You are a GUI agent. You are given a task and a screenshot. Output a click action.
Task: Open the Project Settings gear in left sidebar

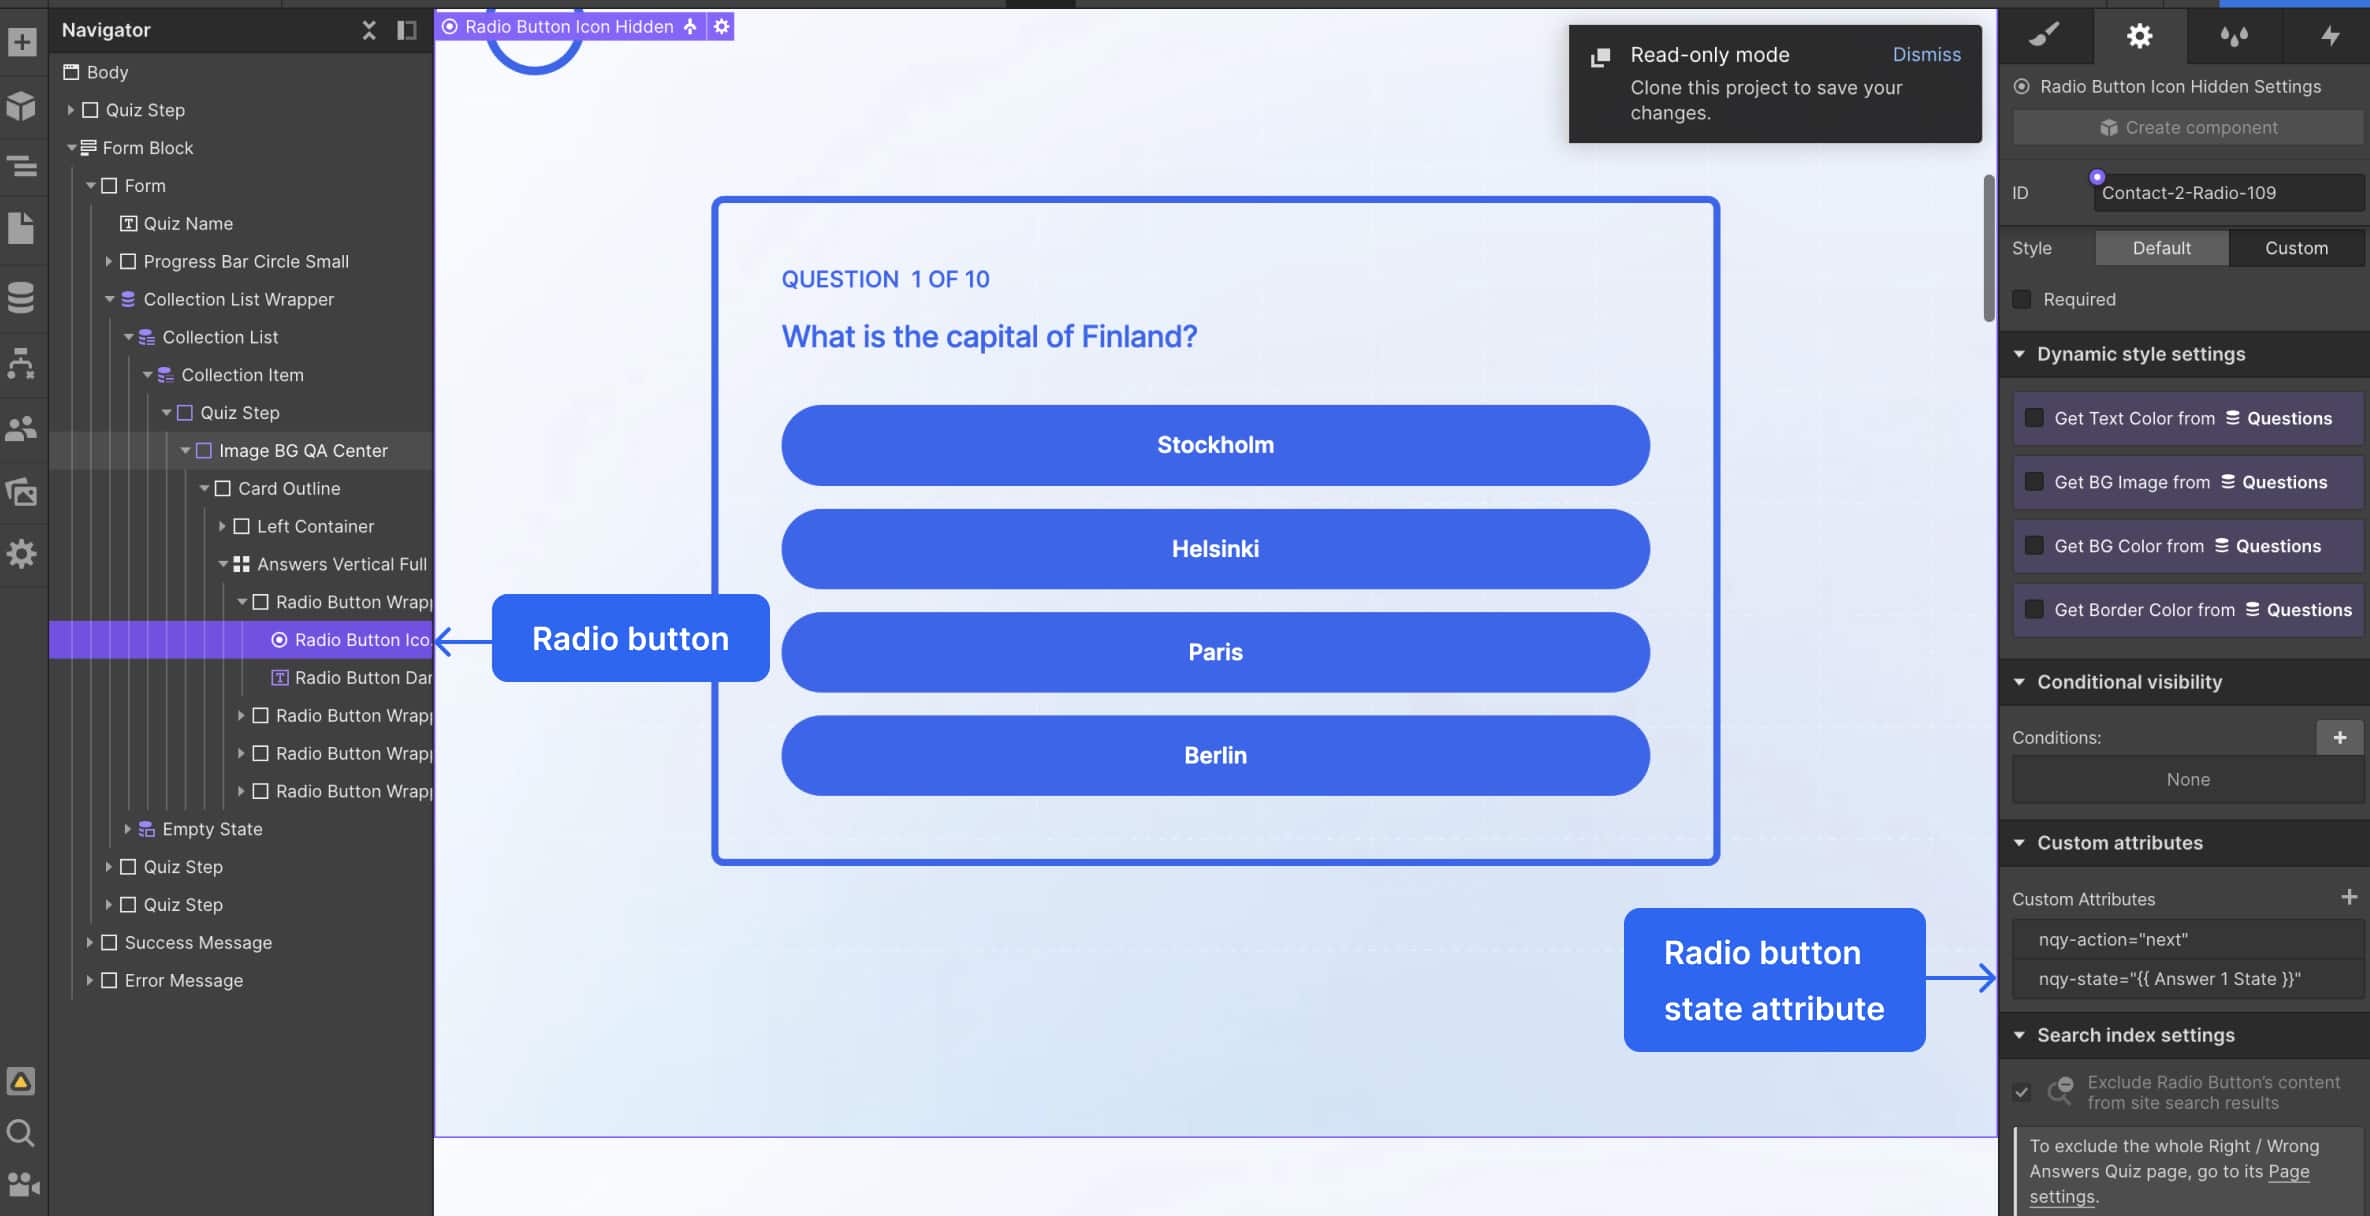[22, 553]
